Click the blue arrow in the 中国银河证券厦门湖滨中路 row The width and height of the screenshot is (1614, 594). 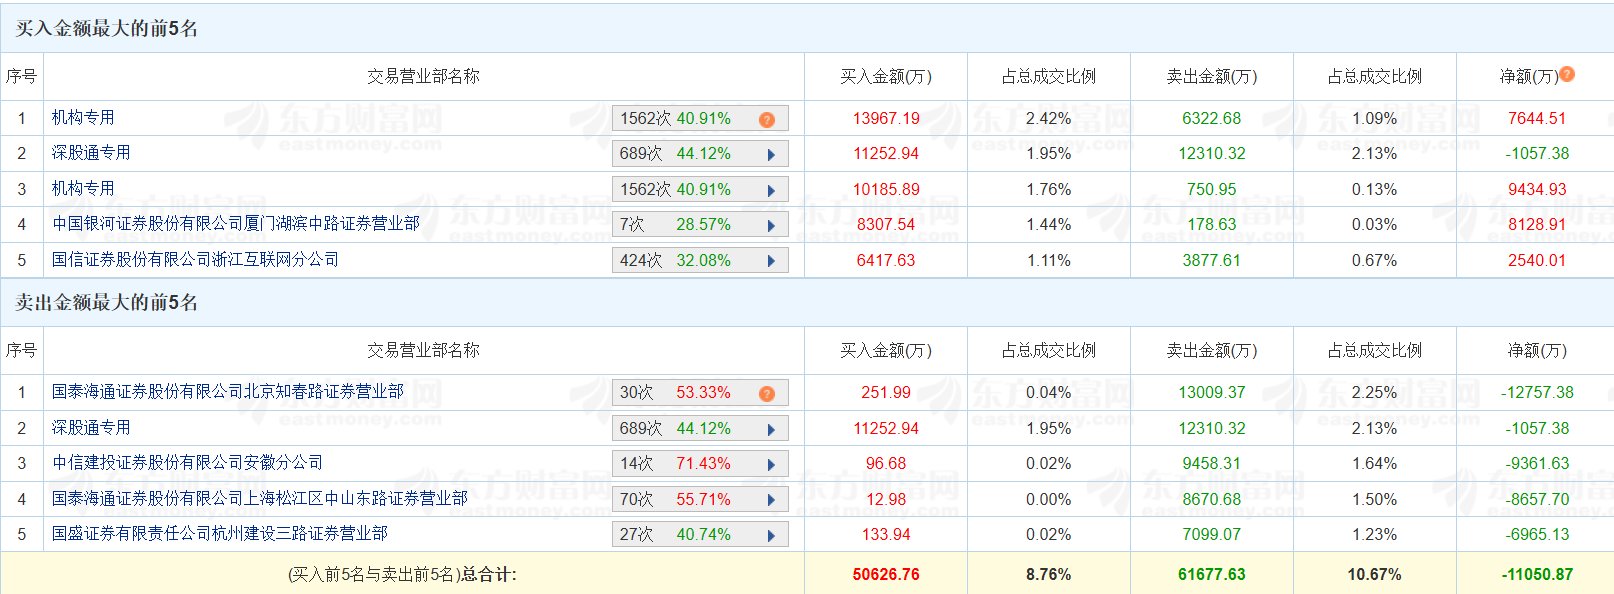(x=771, y=226)
